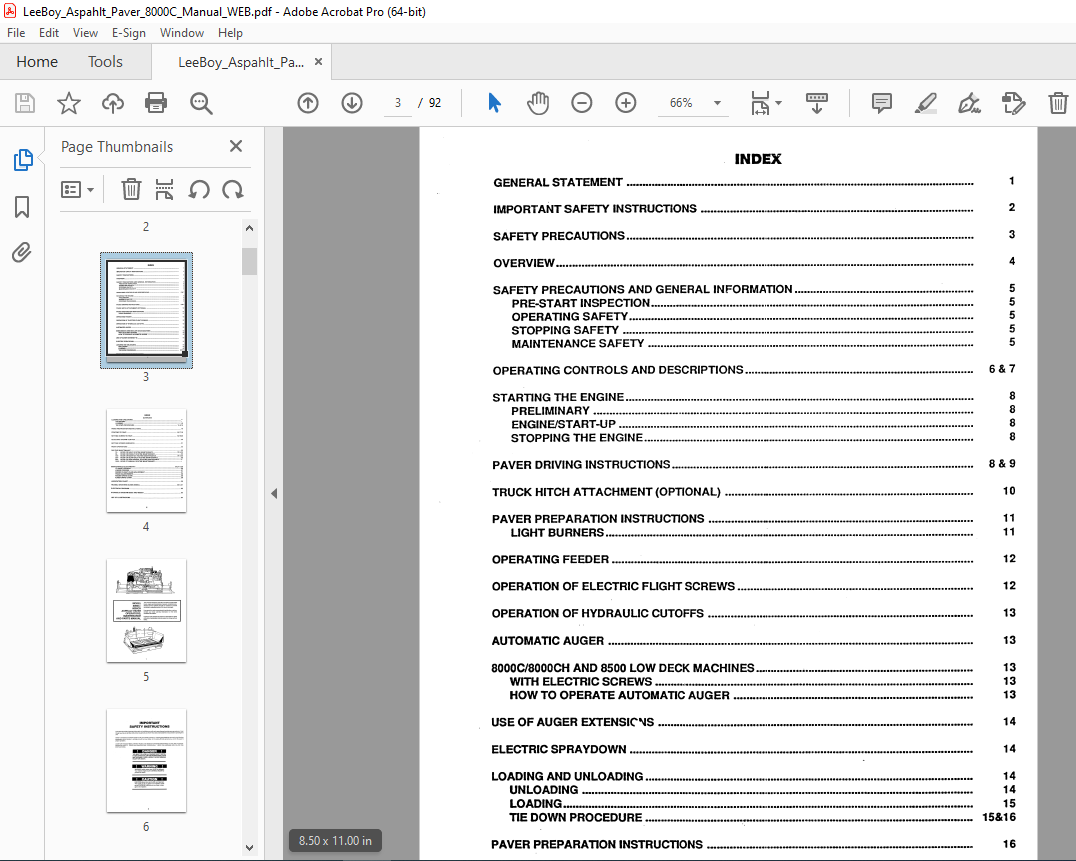Open the Edit menu
The image size is (1076, 861).
[x=49, y=33]
